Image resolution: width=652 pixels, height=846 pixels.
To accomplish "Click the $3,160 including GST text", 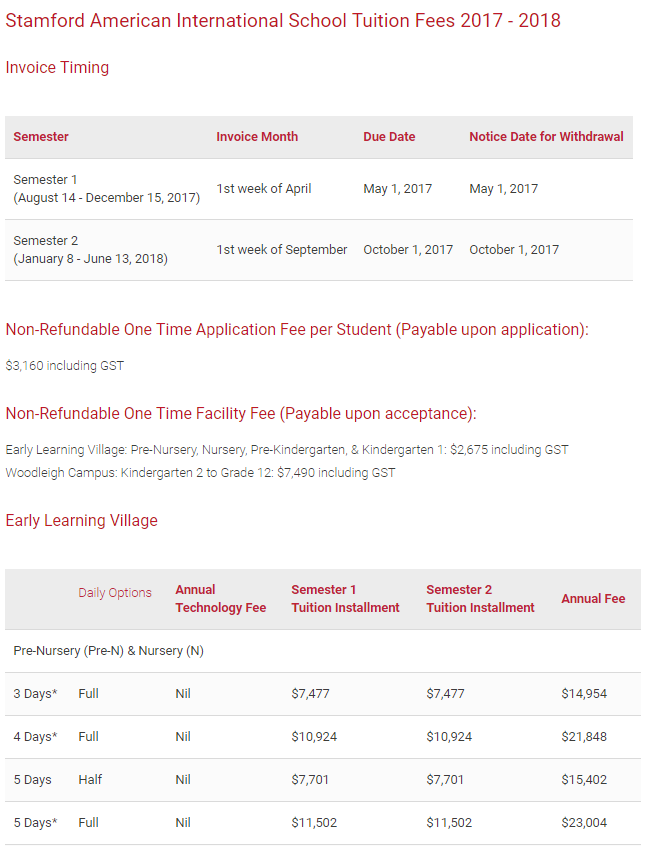I will tap(65, 365).
